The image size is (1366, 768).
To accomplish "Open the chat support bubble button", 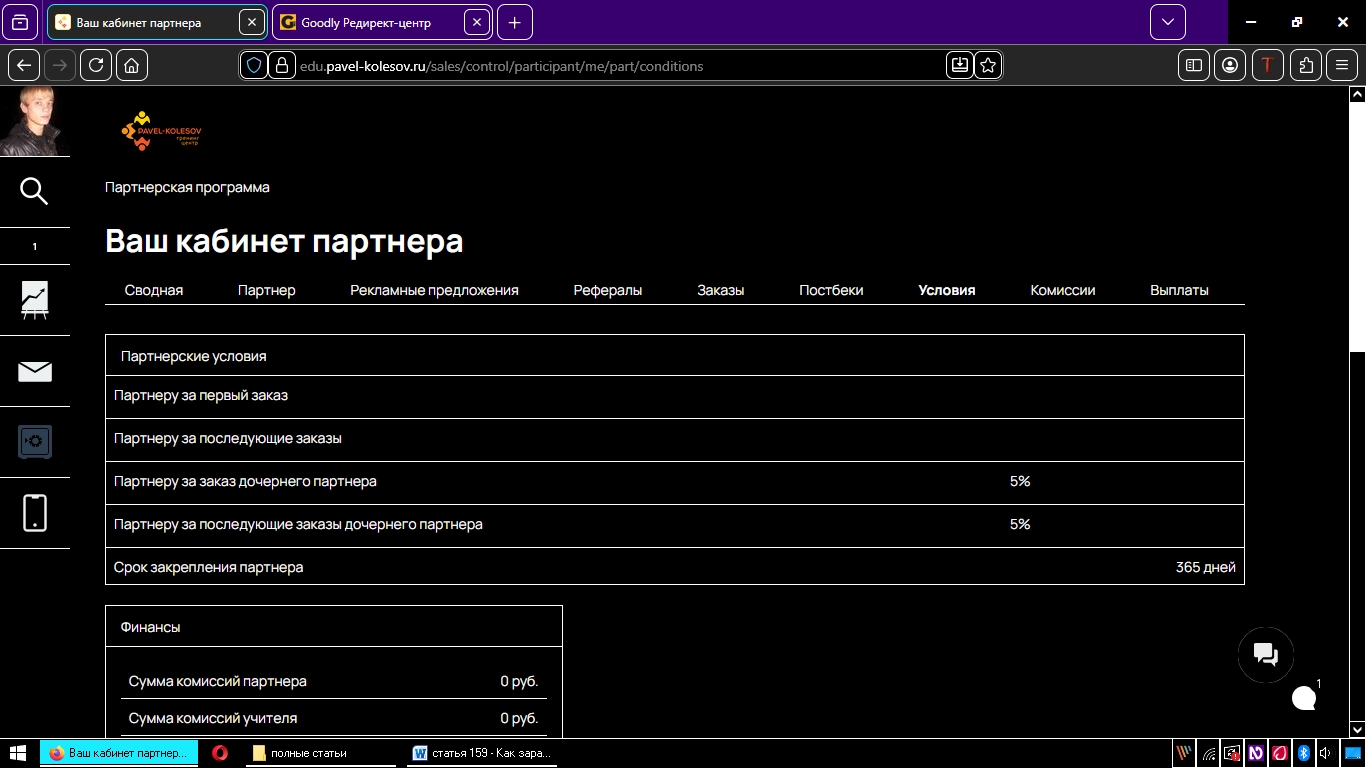I will [1265, 655].
